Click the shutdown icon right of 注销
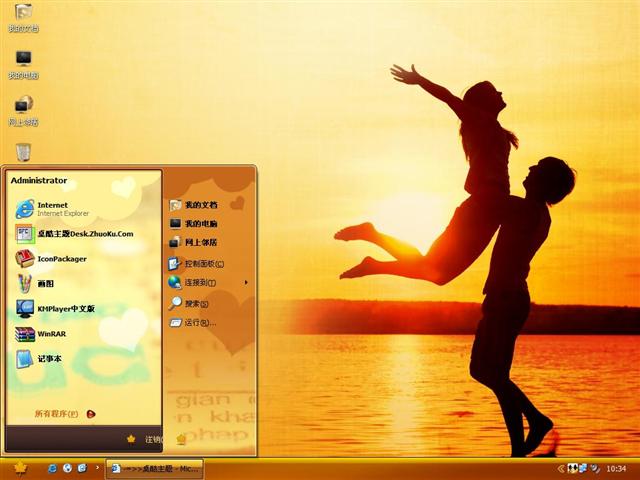 tap(181, 439)
